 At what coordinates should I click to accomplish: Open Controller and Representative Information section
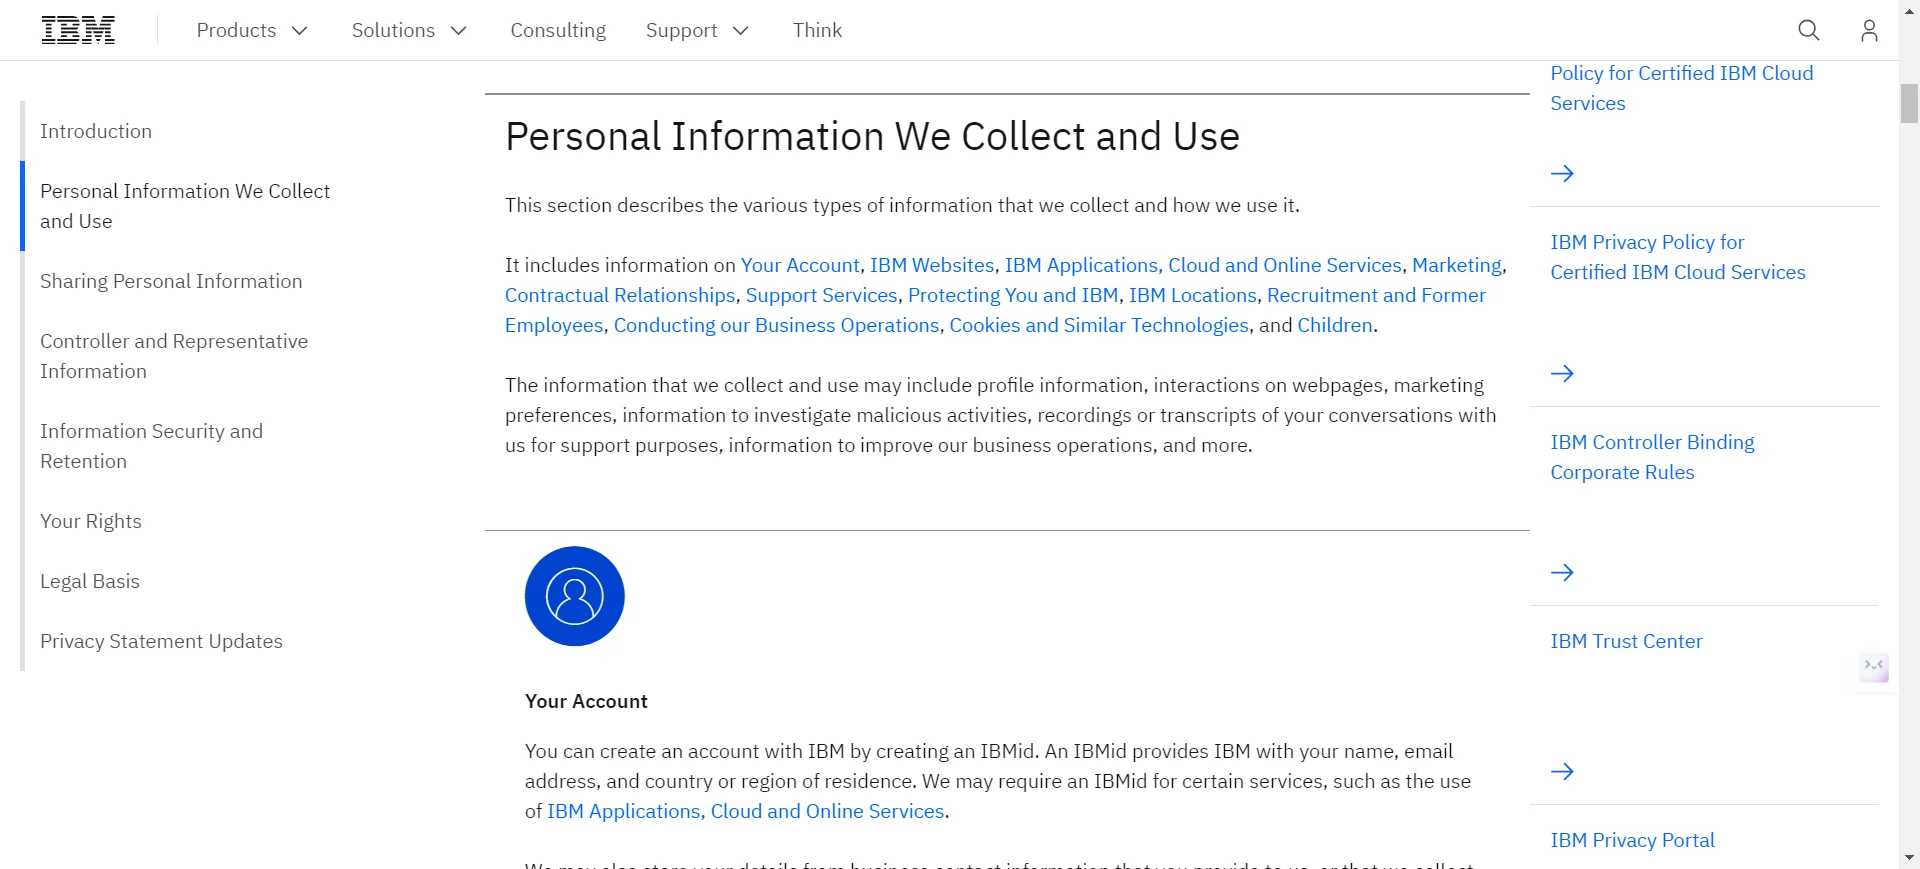pos(174,356)
